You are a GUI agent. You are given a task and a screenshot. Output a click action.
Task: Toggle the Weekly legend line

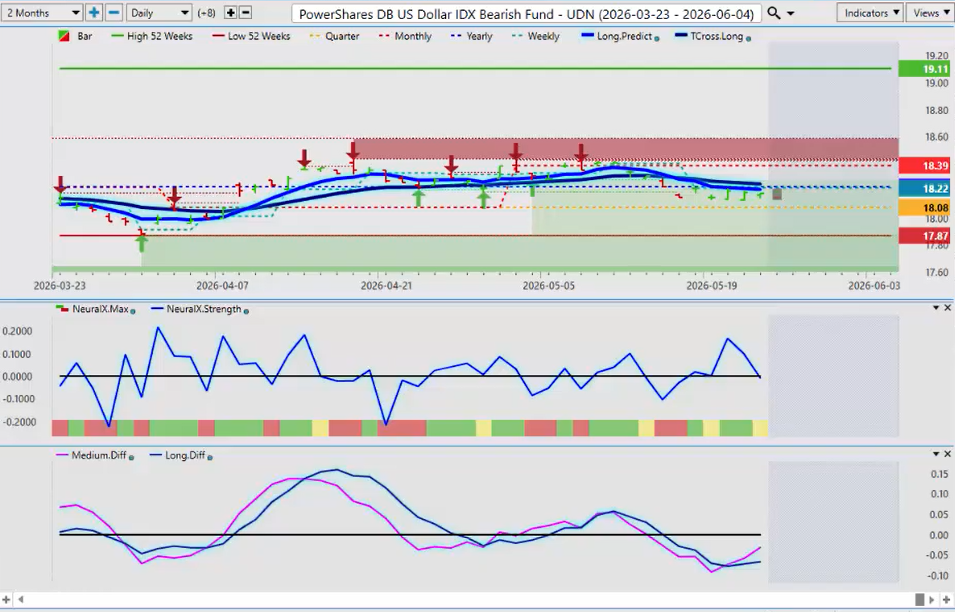click(x=535, y=36)
